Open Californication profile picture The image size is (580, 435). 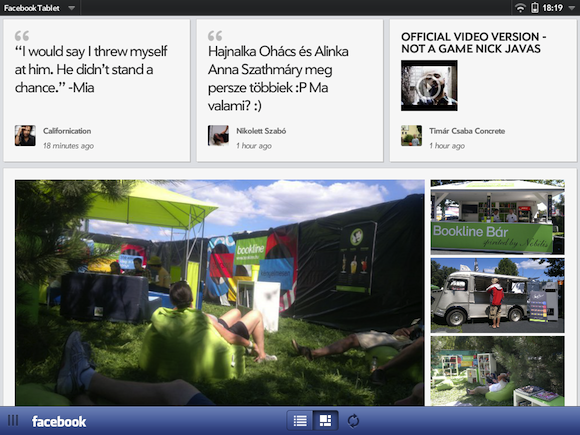tap(25, 135)
